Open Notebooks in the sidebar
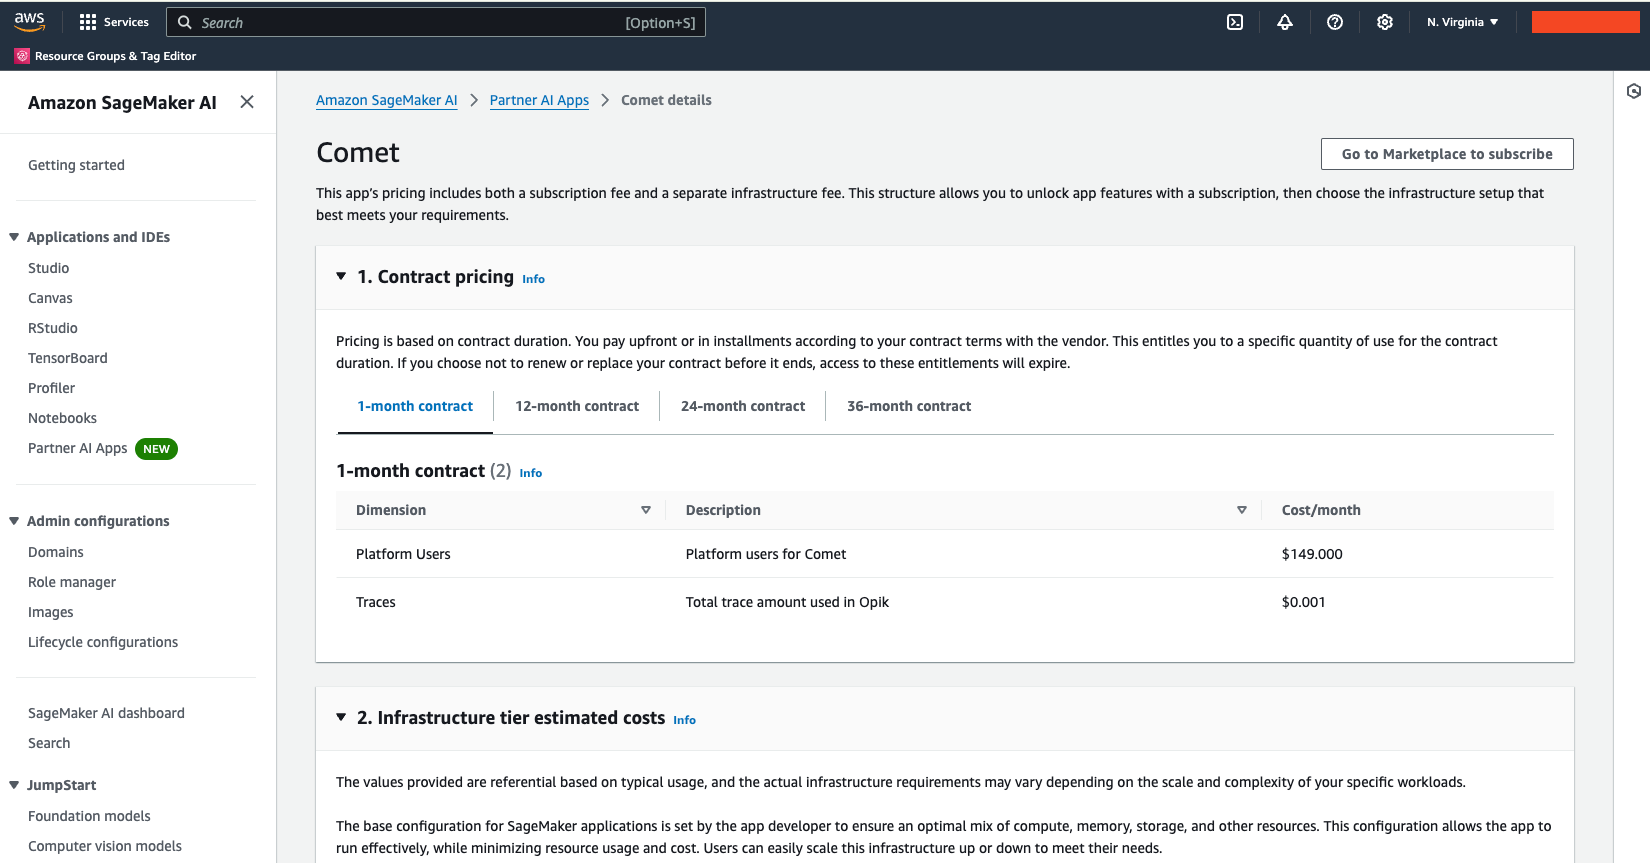 tap(62, 418)
